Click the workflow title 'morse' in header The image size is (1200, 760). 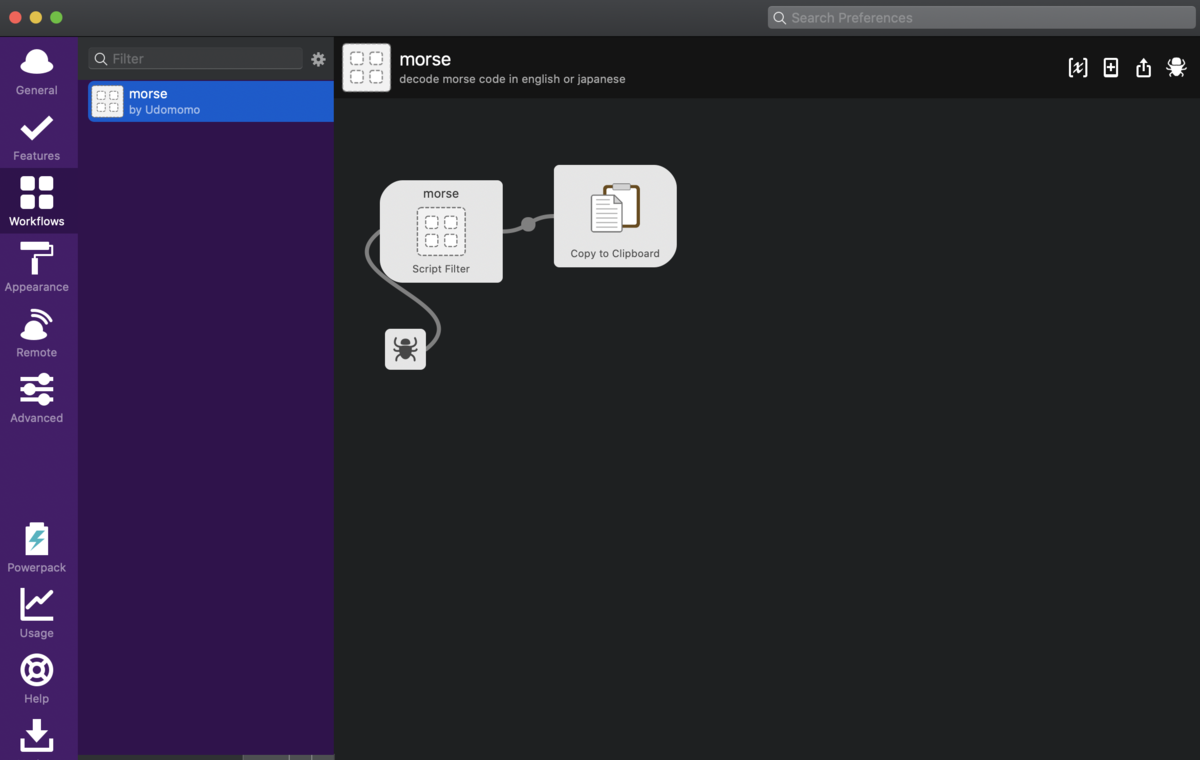coord(425,59)
